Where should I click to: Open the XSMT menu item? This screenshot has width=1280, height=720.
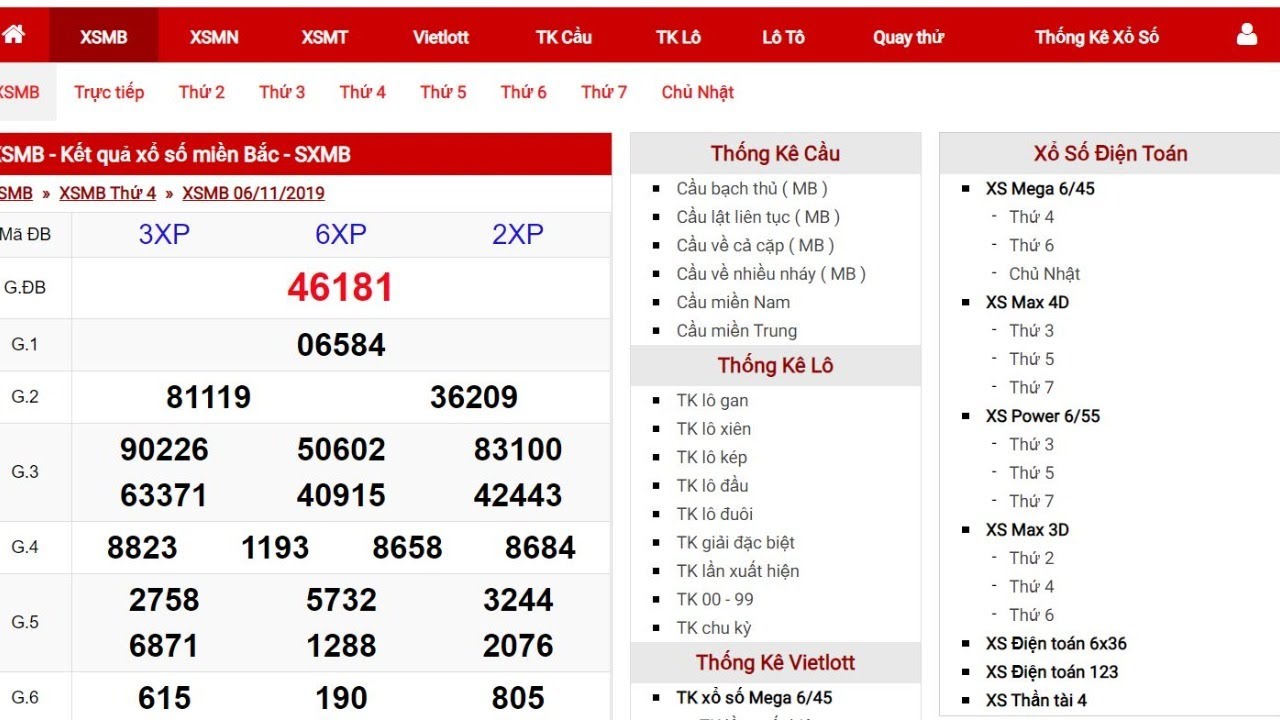point(325,37)
